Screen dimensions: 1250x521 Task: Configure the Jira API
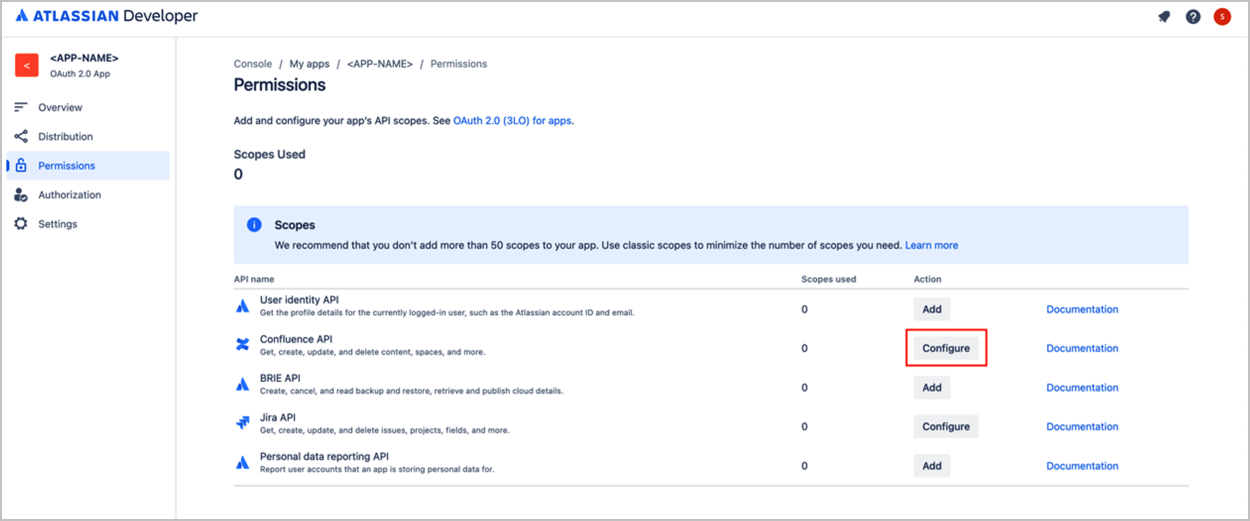click(x=946, y=426)
